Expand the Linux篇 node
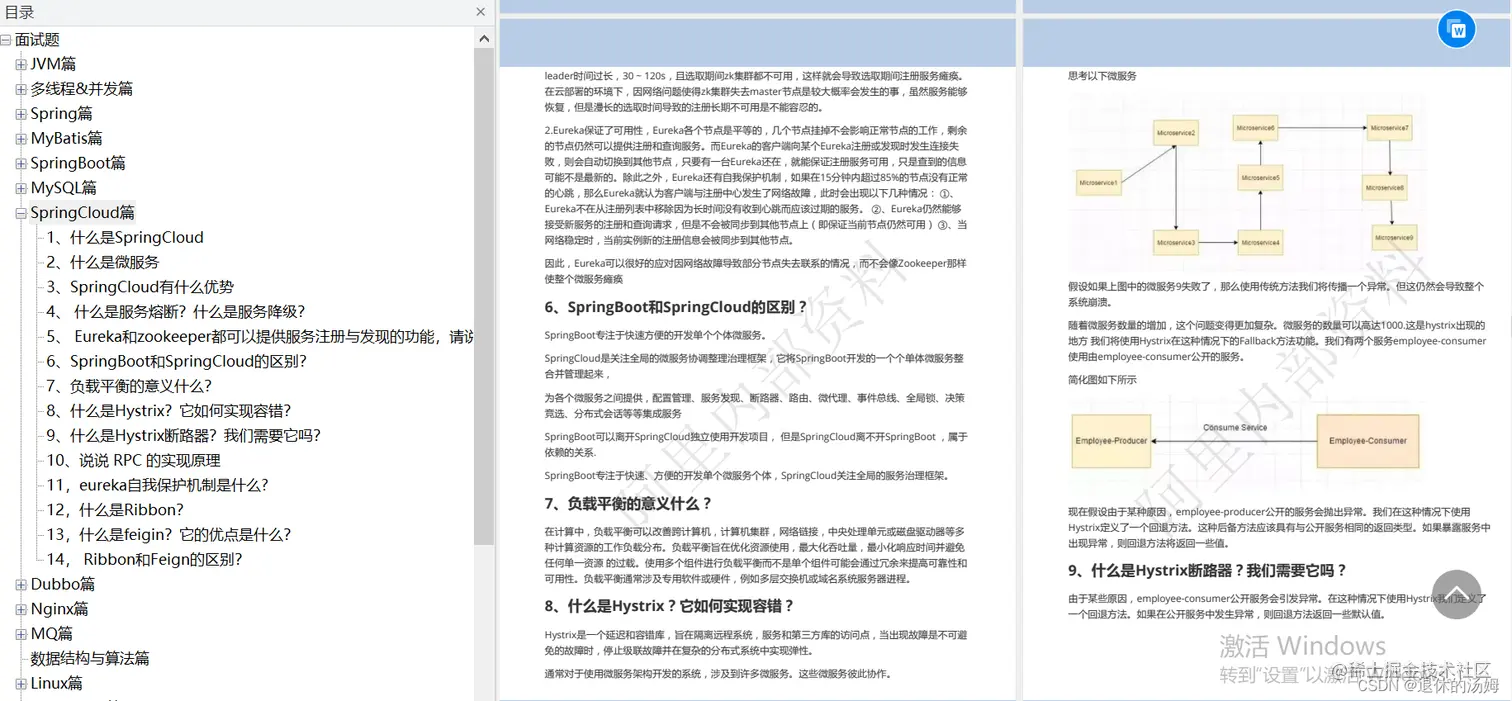Screen dimensions: 1512x701 coord(21,683)
